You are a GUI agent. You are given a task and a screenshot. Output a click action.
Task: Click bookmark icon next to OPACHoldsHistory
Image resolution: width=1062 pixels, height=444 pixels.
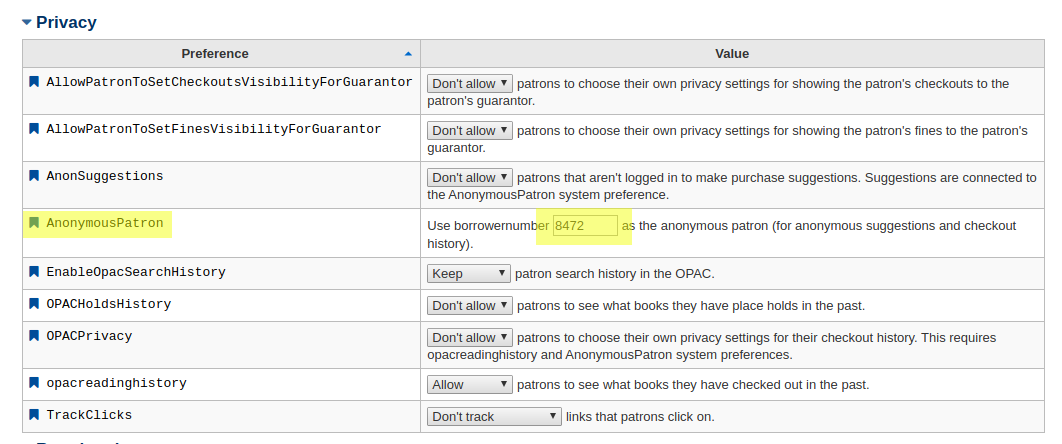point(34,304)
